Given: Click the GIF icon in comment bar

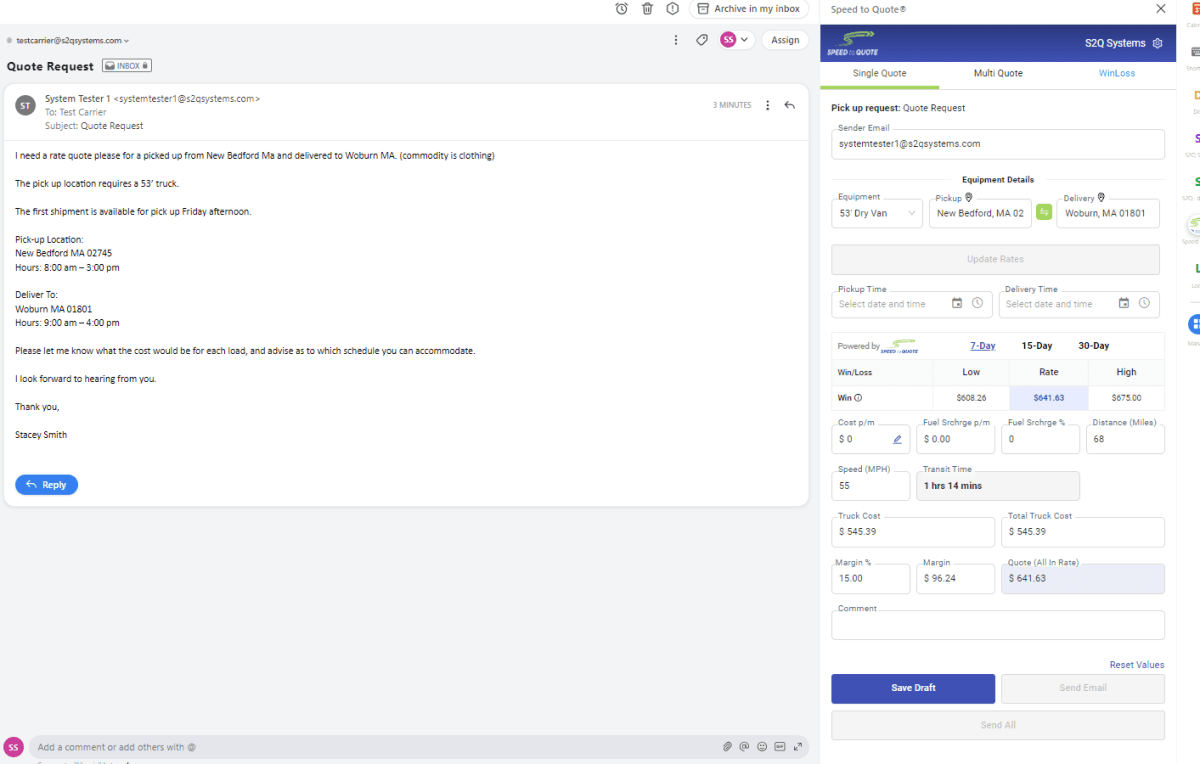Looking at the screenshot, I should click(x=779, y=747).
